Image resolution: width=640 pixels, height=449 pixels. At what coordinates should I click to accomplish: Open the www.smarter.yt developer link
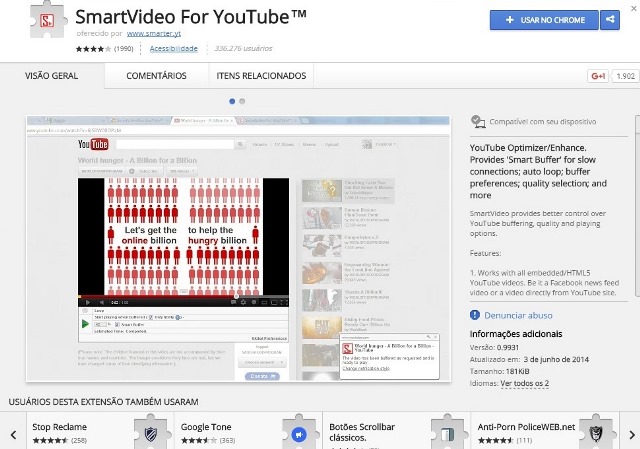point(154,33)
